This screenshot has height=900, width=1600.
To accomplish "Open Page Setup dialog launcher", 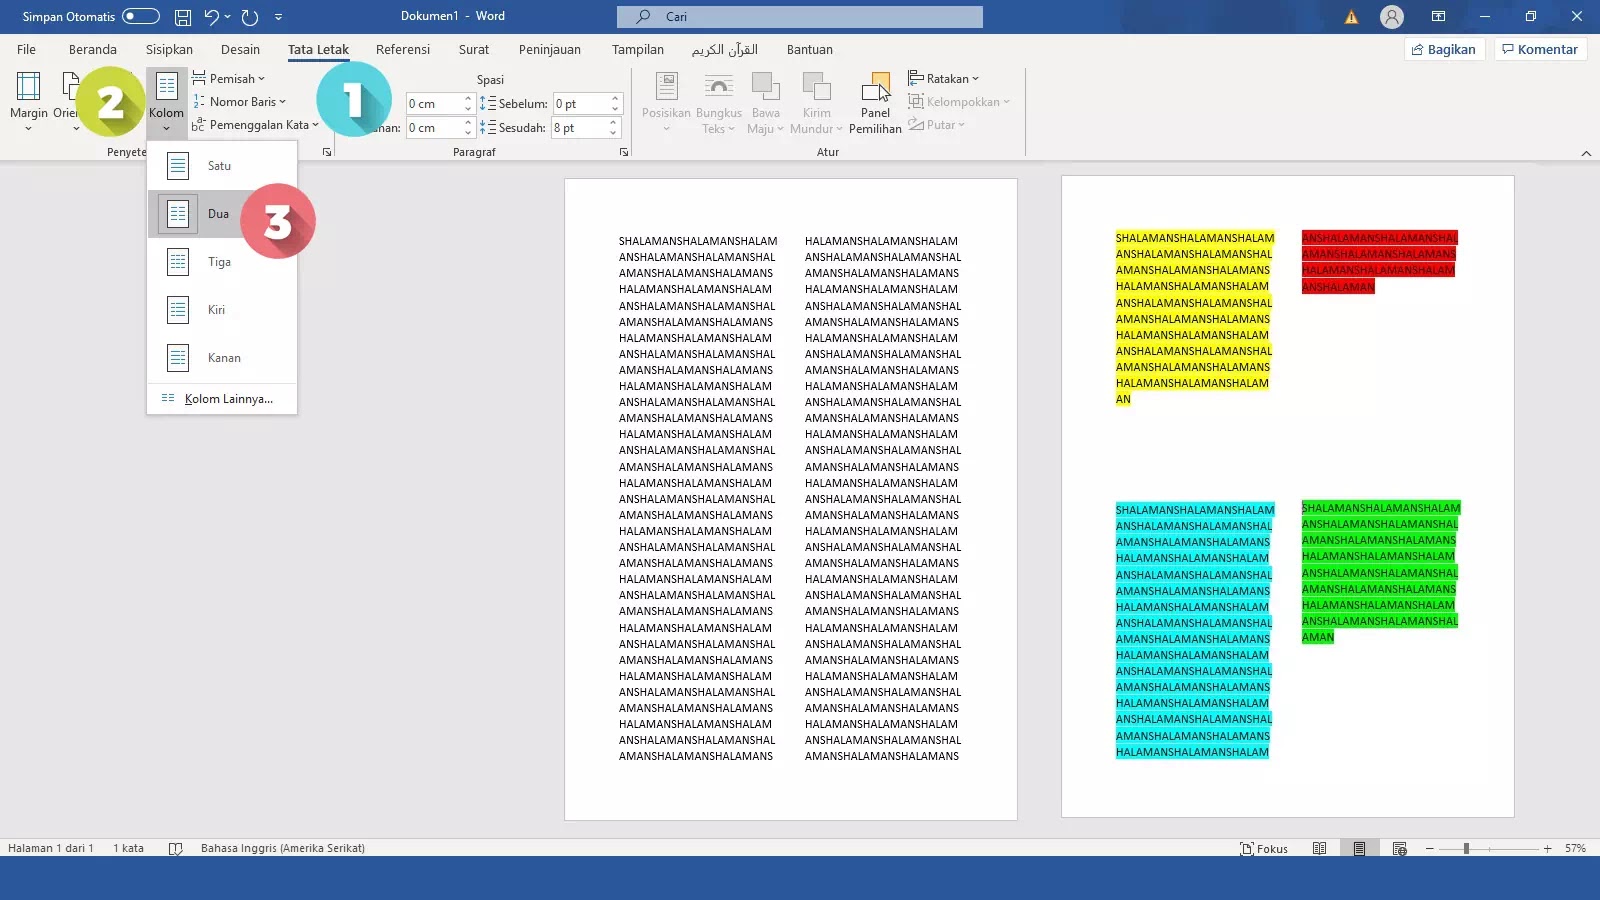I will pos(327,152).
